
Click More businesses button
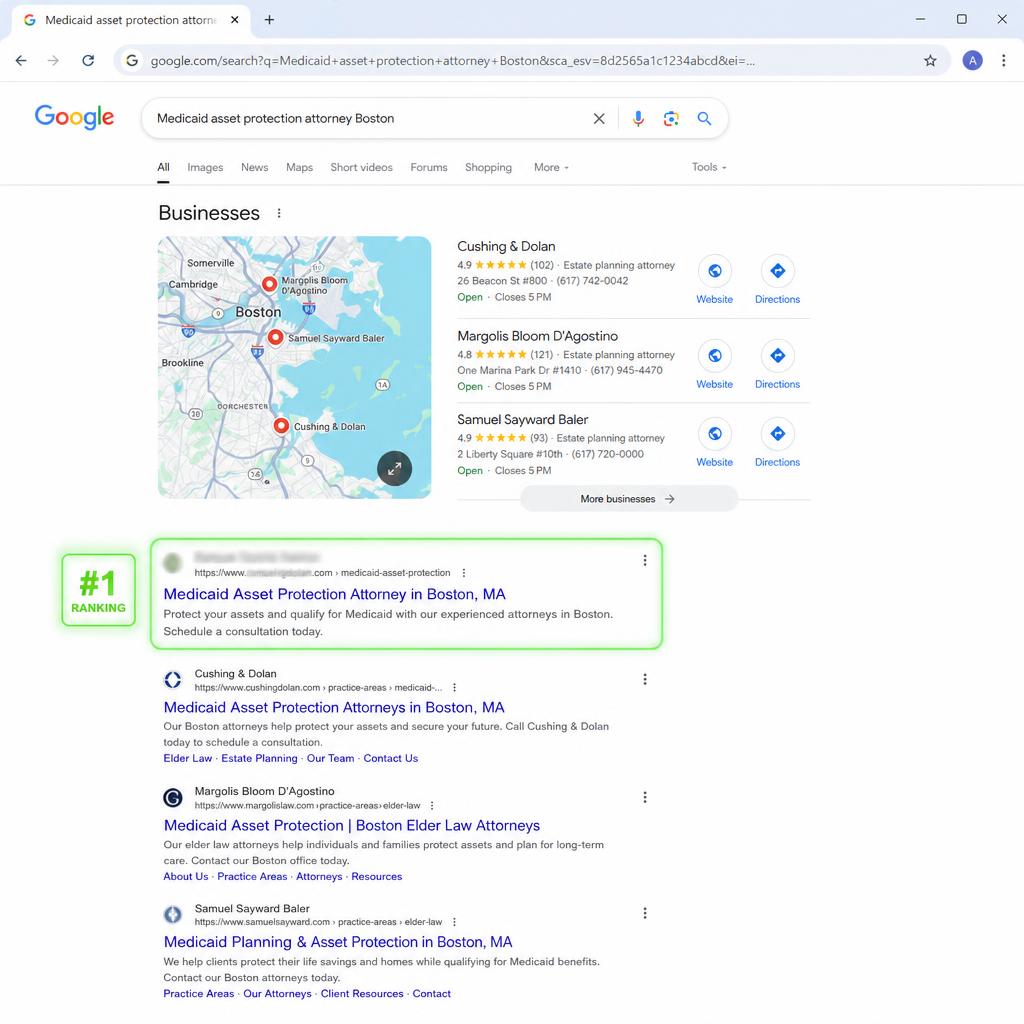[x=629, y=499]
